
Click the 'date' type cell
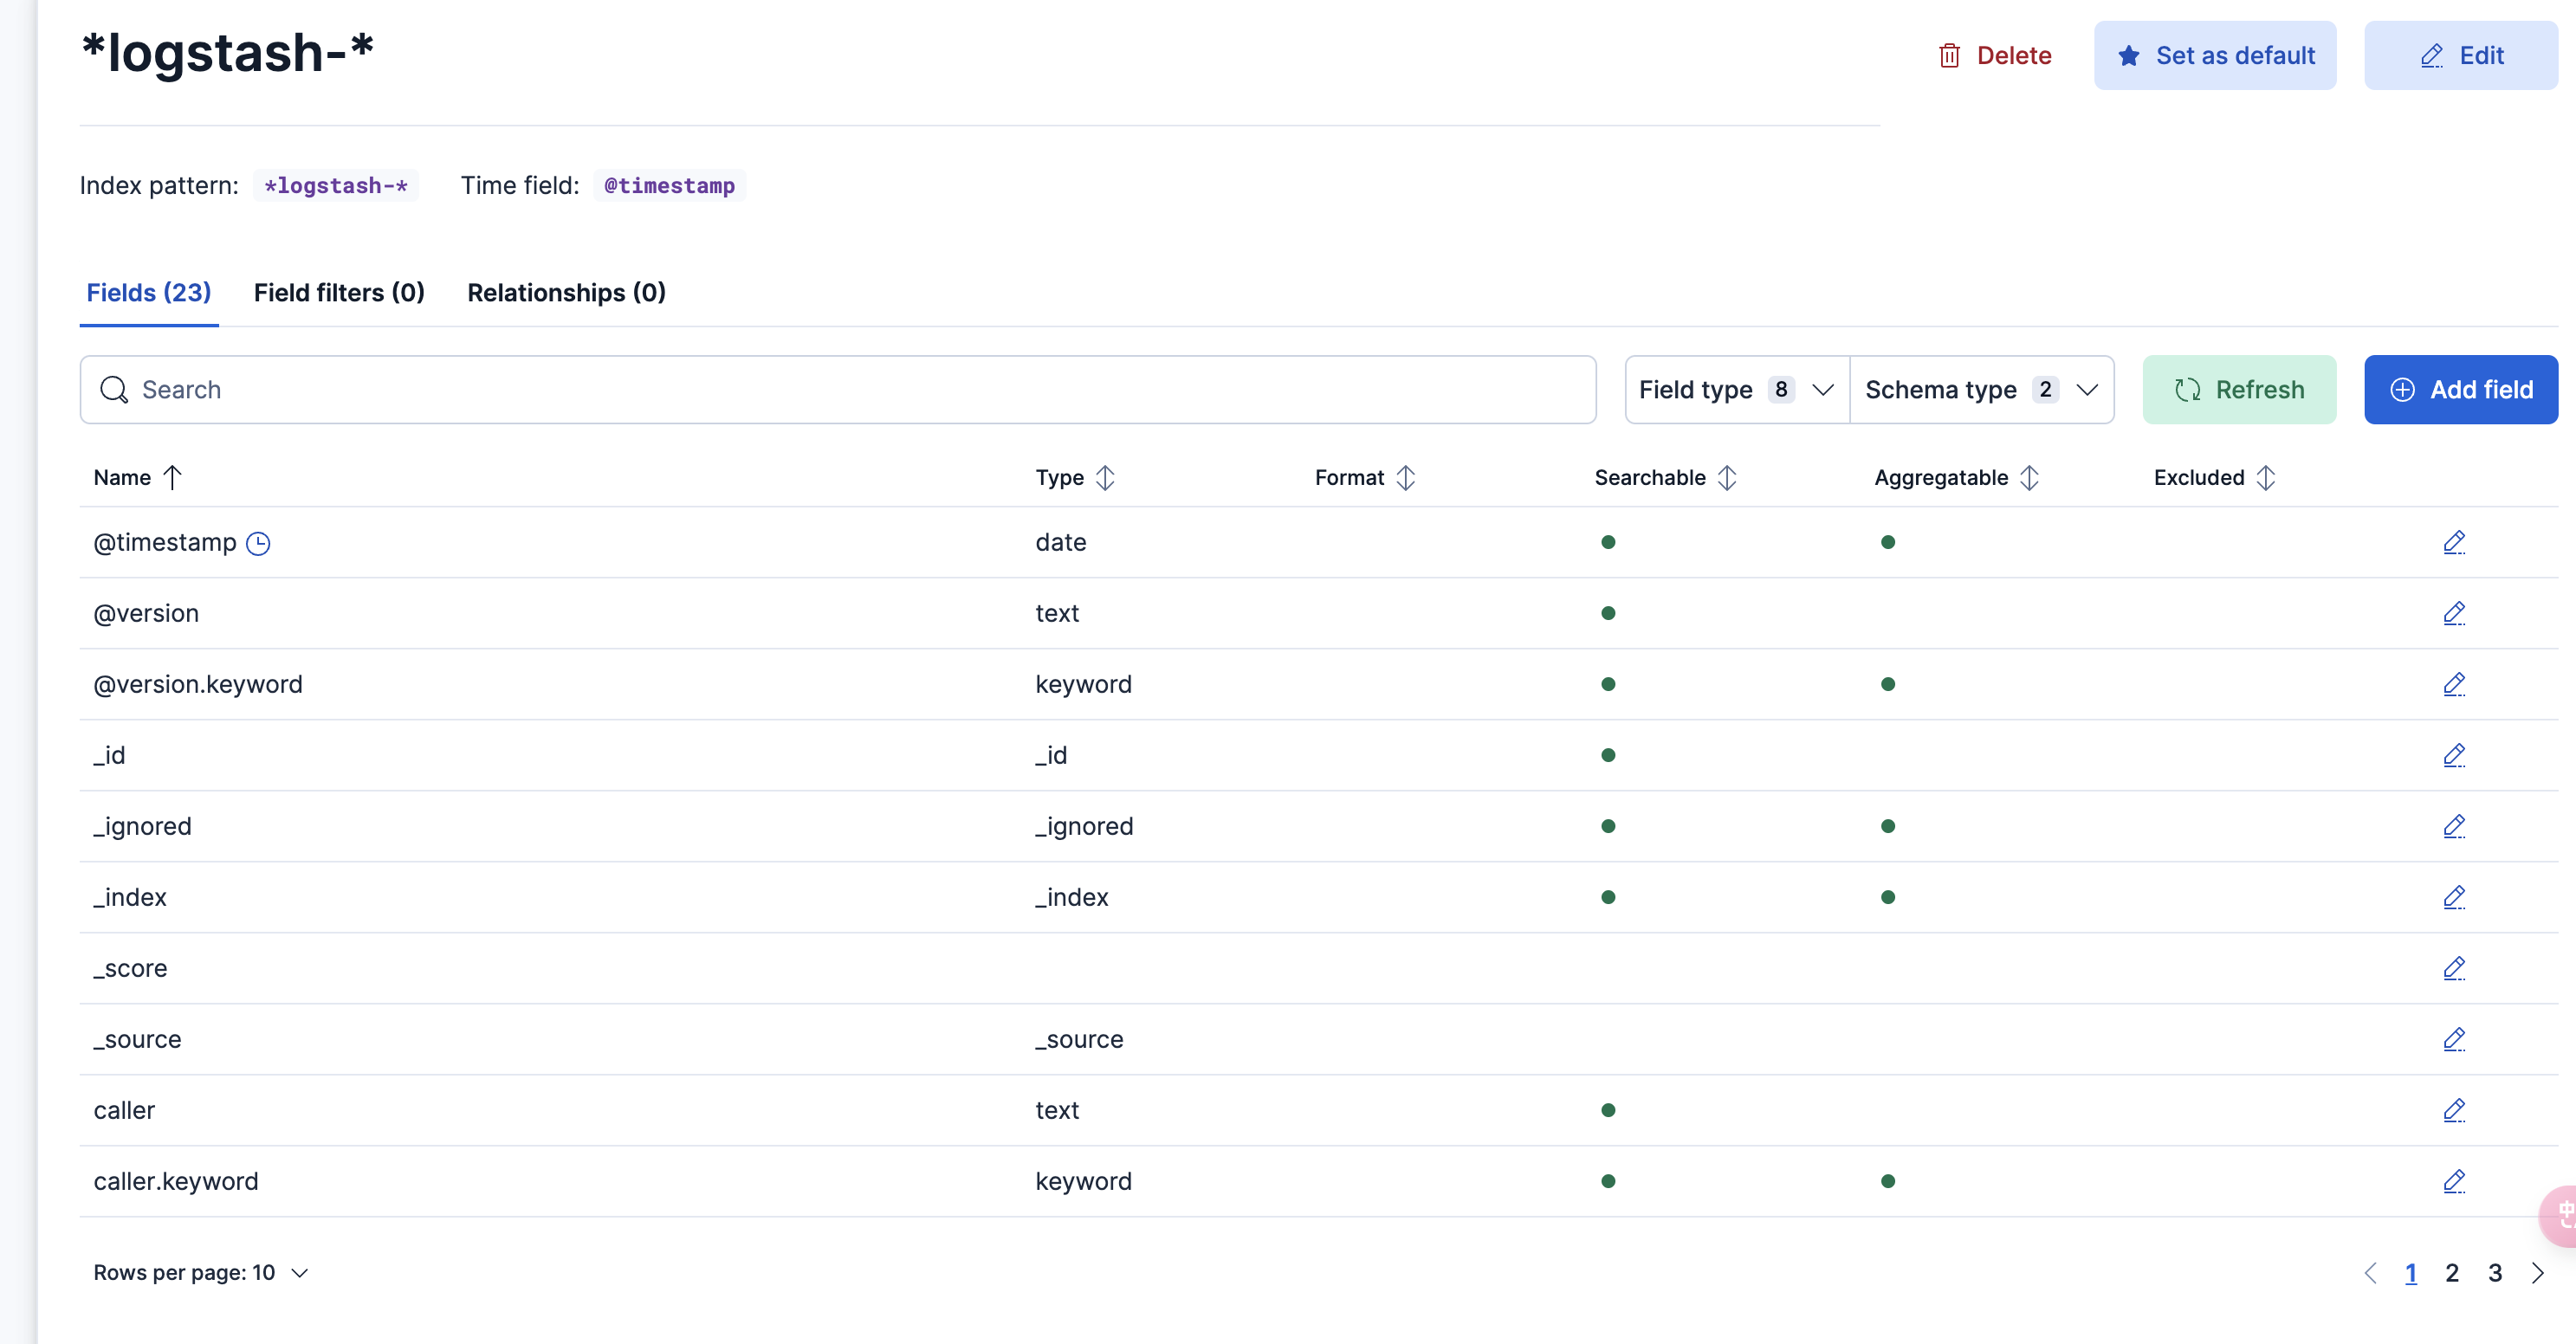[x=1061, y=542]
